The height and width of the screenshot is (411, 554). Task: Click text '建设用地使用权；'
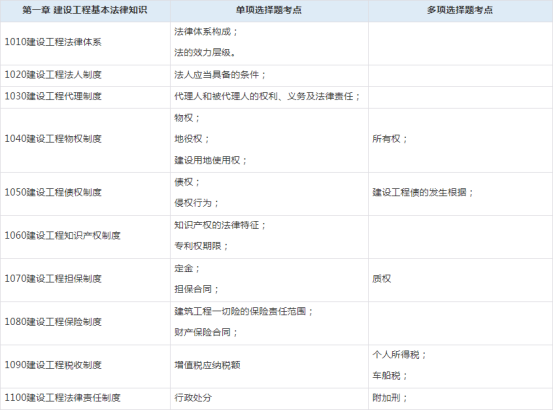point(211,160)
